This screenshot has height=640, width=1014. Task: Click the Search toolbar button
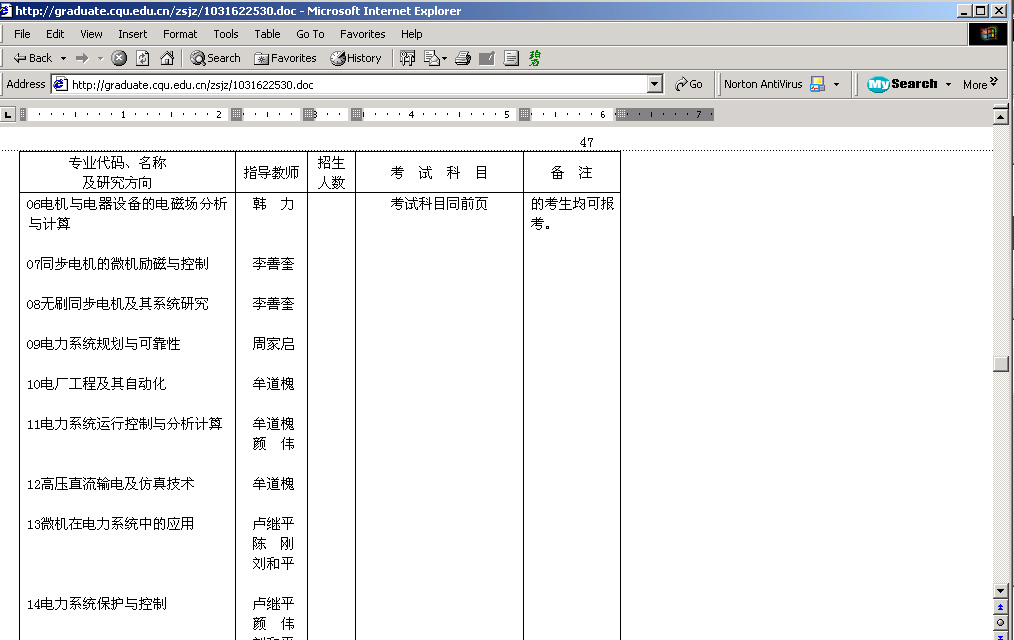215,58
